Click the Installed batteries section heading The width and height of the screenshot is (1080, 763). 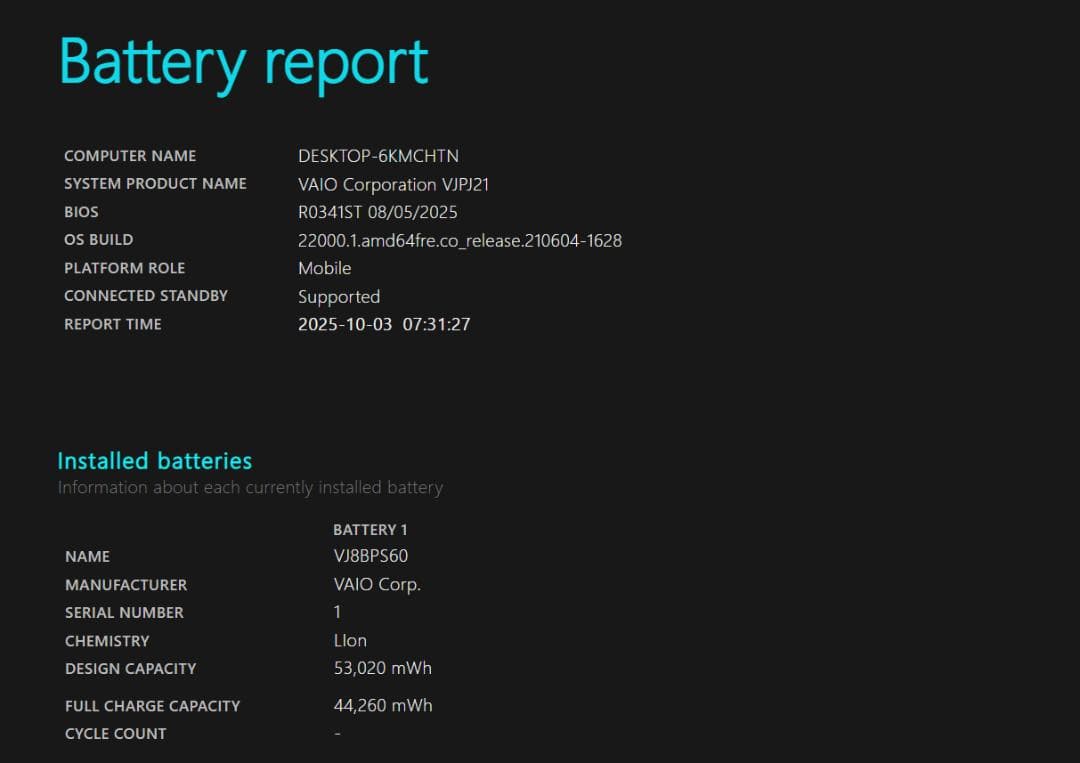(154, 461)
